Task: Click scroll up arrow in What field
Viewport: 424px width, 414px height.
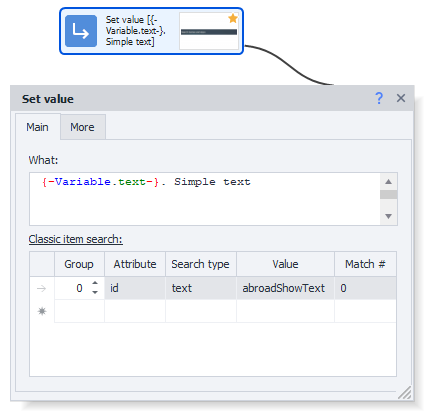Action: coord(388,182)
